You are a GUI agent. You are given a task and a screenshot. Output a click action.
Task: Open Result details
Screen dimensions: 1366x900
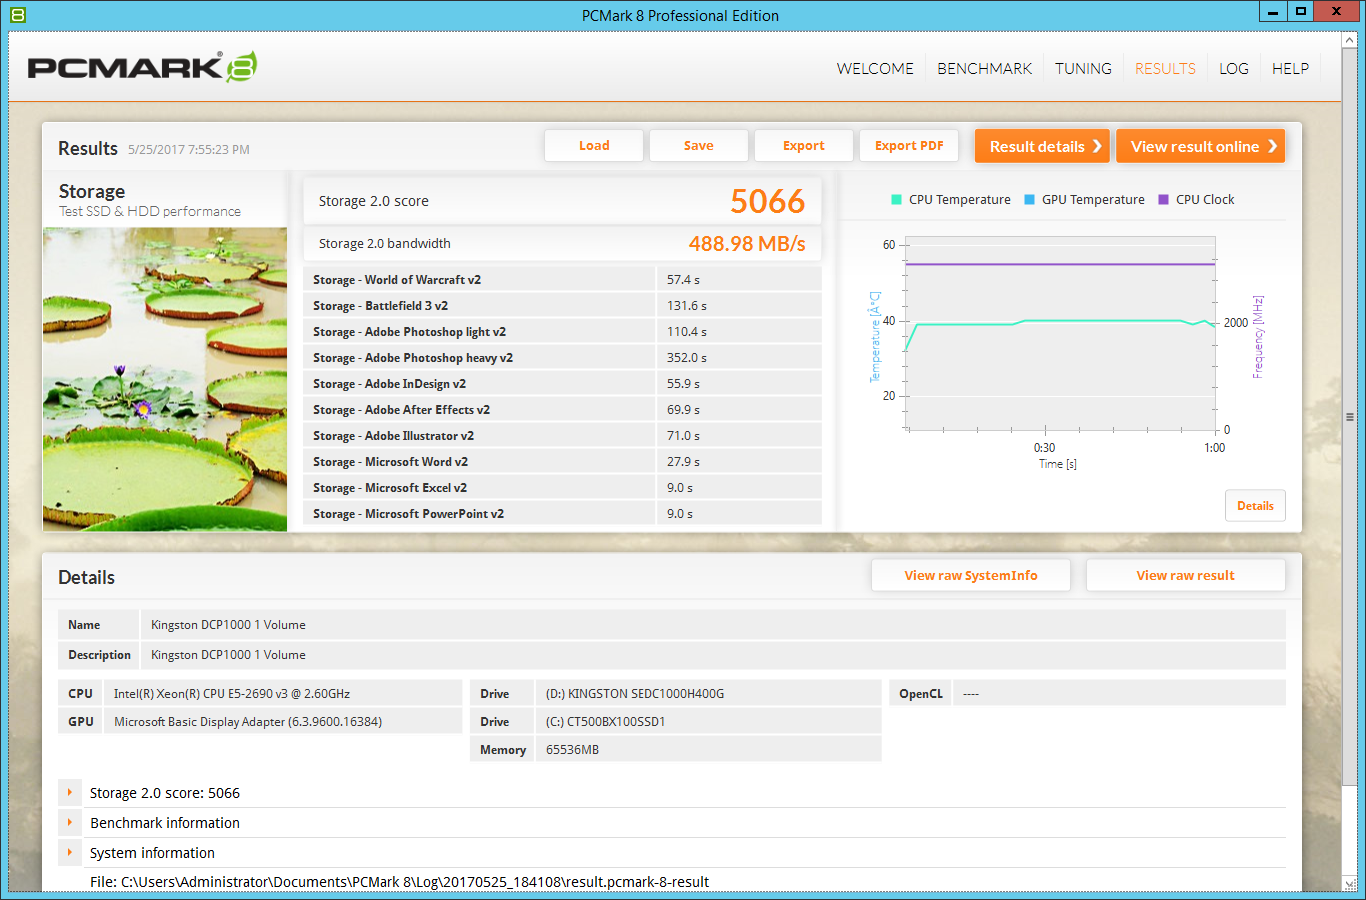(1042, 146)
